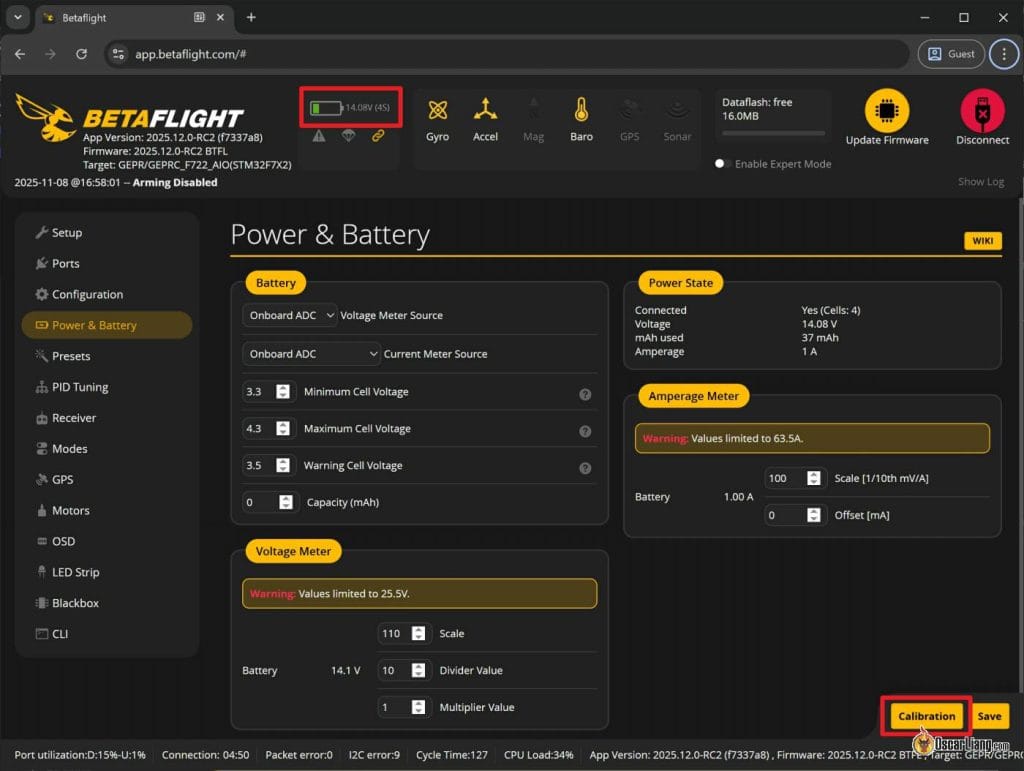Adjust Minimum Cell Voltage stepper
This screenshot has width=1024, height=771.
[x=283, y=392]
